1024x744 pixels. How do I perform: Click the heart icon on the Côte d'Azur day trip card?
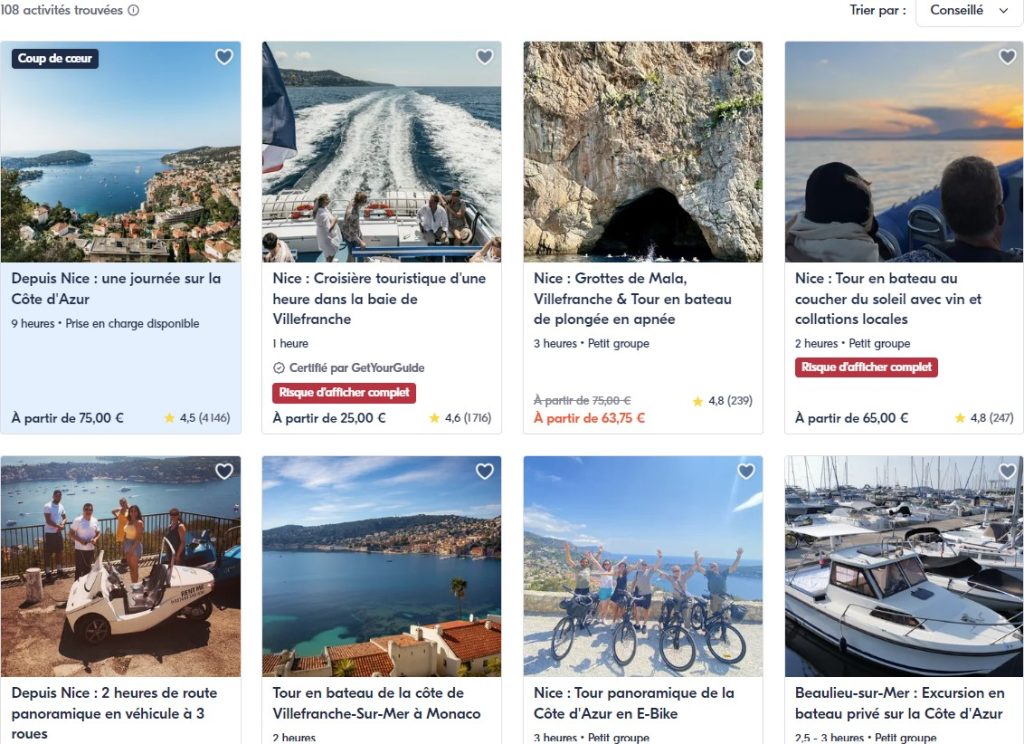point(223,57)
